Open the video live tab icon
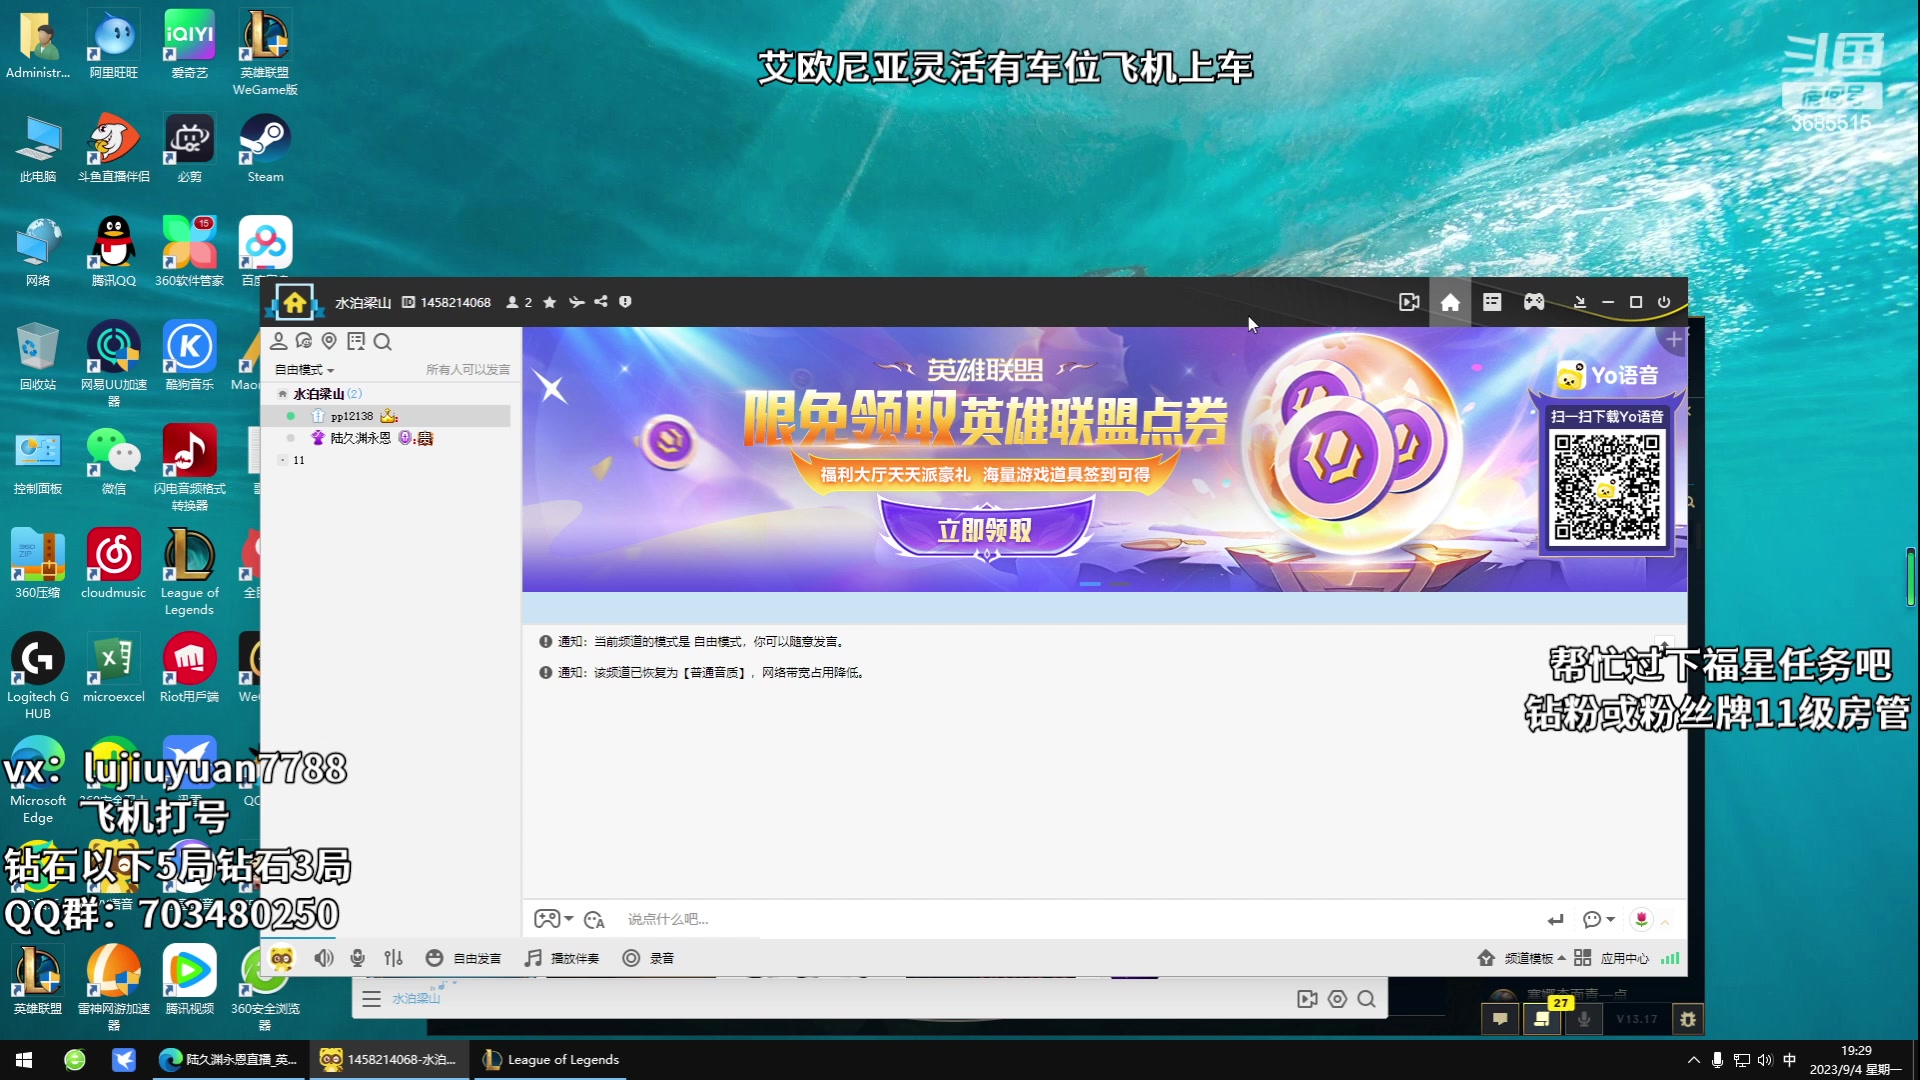Screen dimensions: 1920x1080 (x=1409, y=302)
